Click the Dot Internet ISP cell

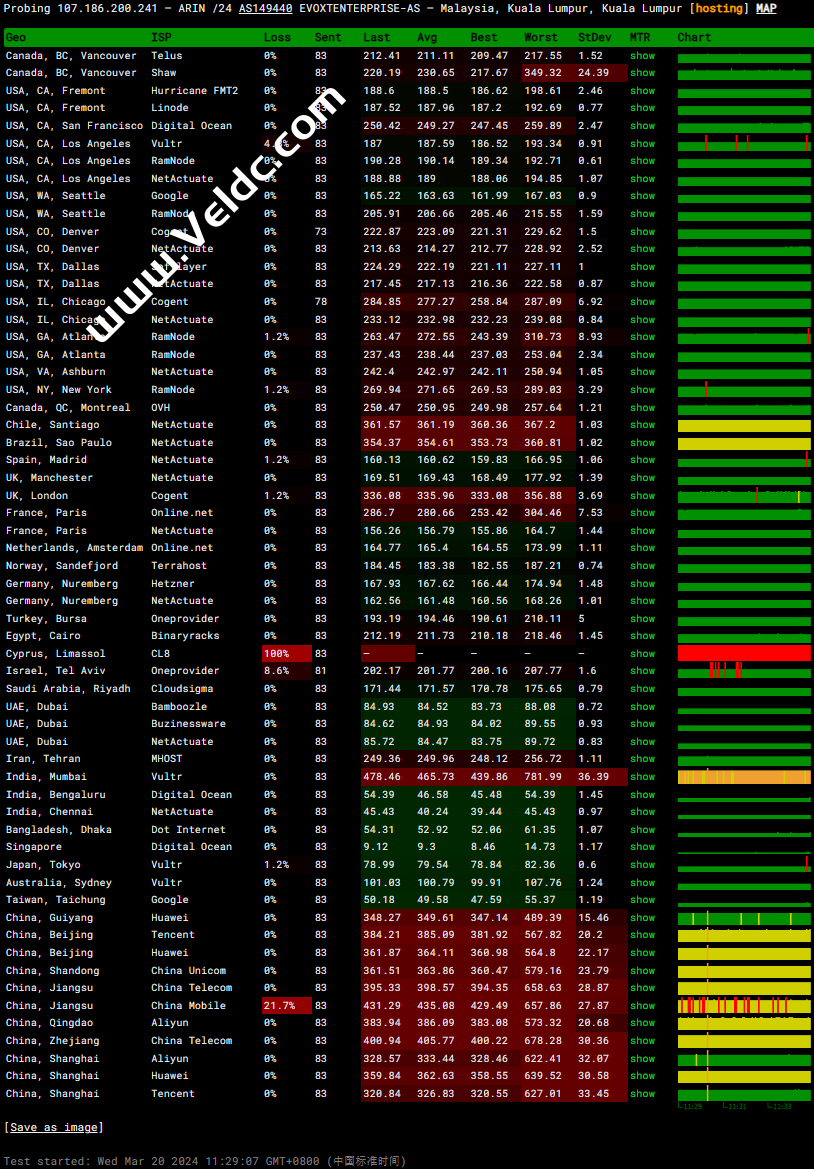pos(188,829)
